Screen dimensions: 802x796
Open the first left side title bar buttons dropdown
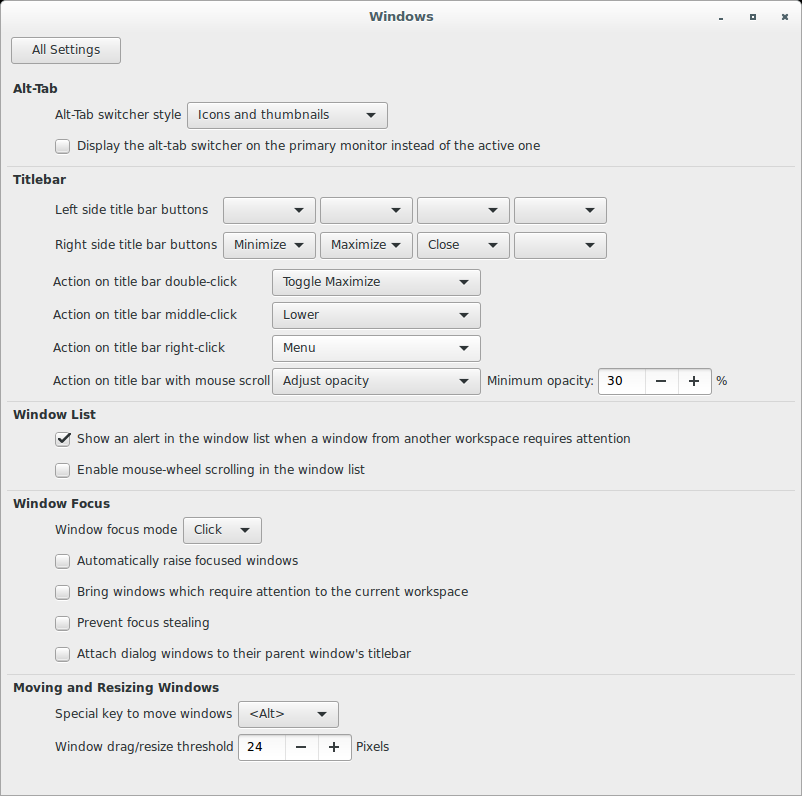pos(269,211)
